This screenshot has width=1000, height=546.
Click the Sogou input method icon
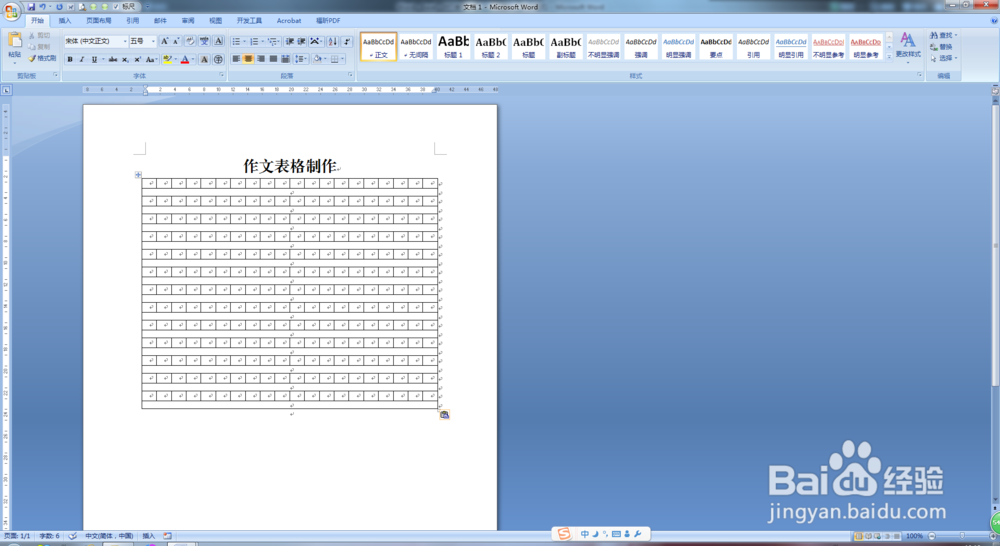[564, 534]
